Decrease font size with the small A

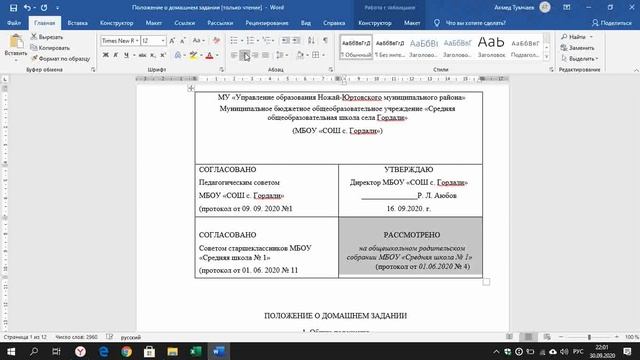point(182,40)
